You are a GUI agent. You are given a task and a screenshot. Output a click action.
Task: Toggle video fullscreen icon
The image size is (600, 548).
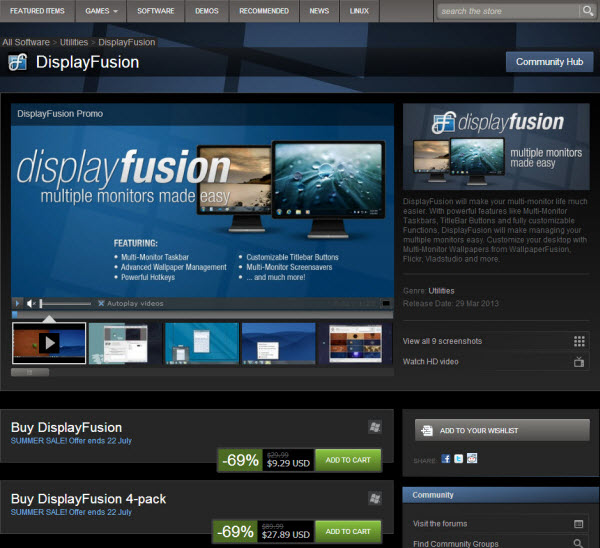pos(386,303)
